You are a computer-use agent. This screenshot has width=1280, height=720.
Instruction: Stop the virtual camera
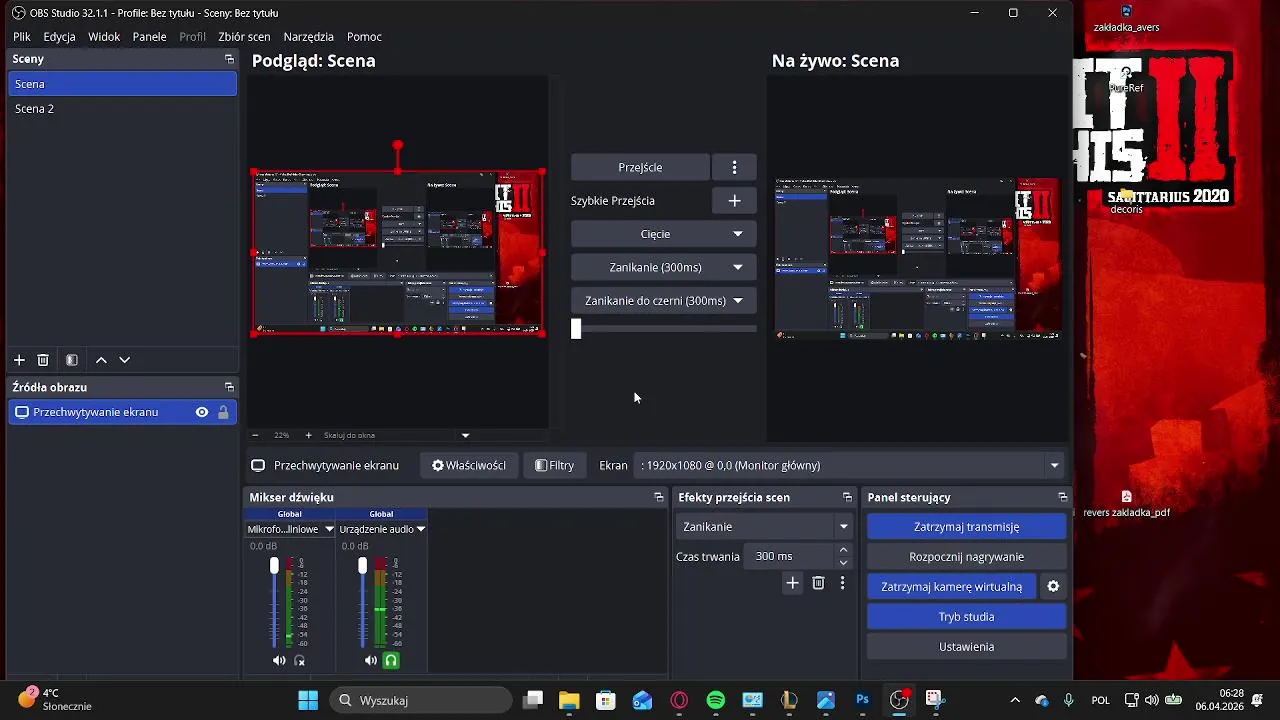point(951,587)
